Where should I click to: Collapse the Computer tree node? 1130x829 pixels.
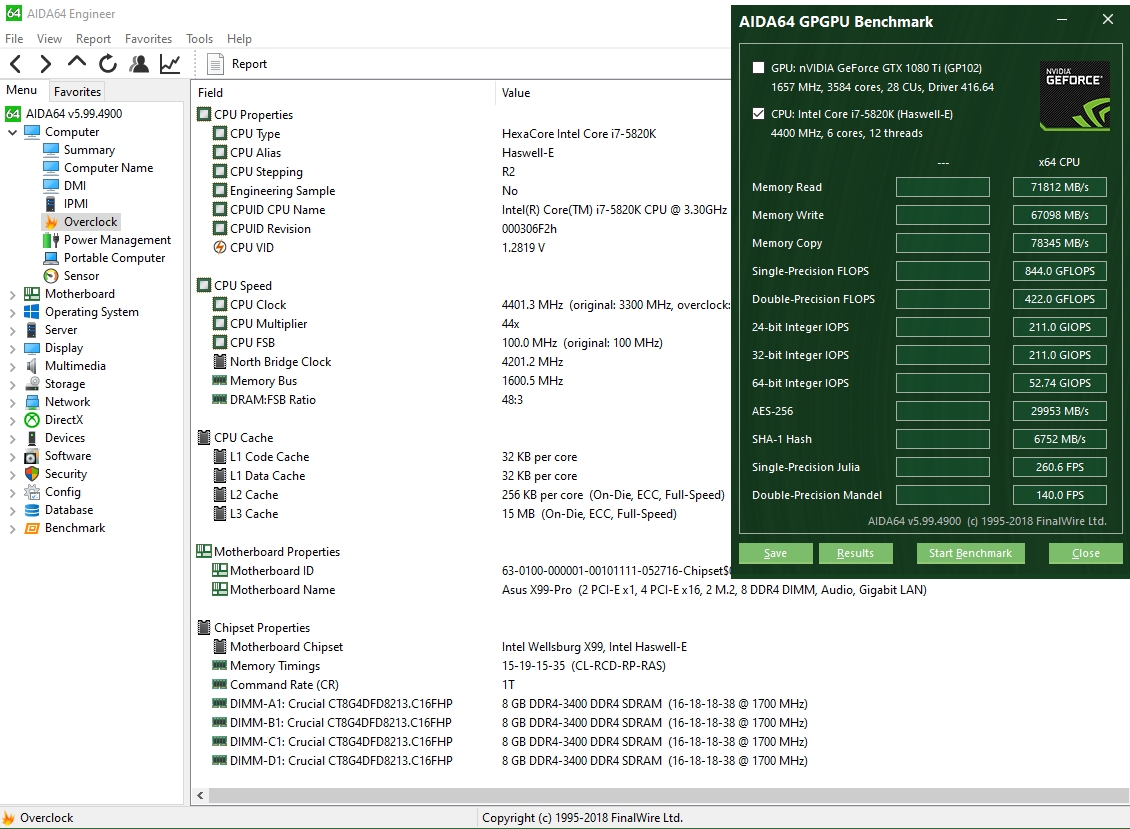tap(13, 132)
